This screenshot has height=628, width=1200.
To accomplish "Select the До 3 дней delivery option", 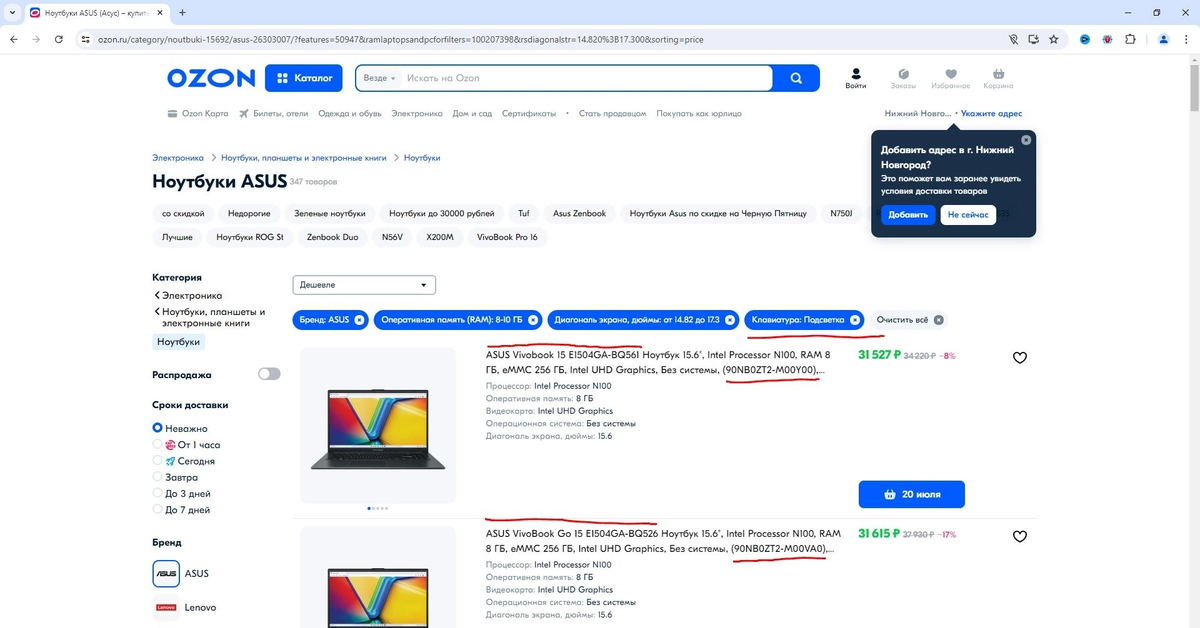I will [156, 493].
